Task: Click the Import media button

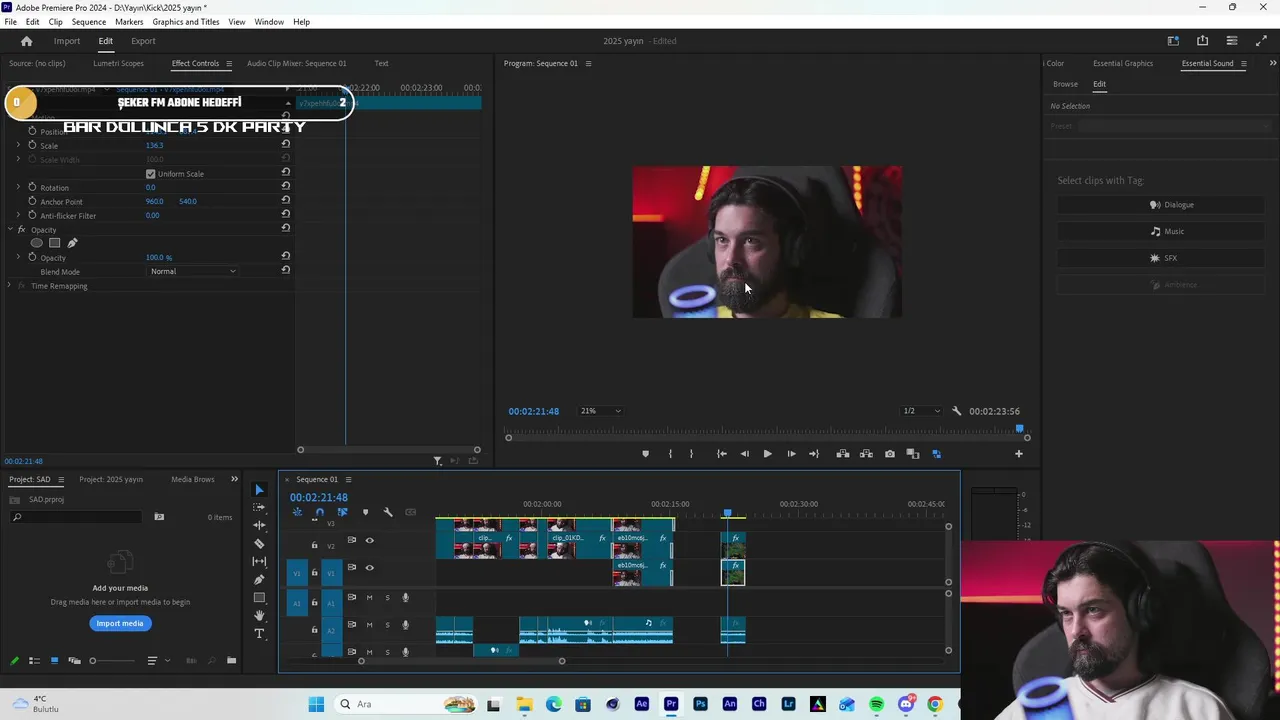Action: [120, 623]
